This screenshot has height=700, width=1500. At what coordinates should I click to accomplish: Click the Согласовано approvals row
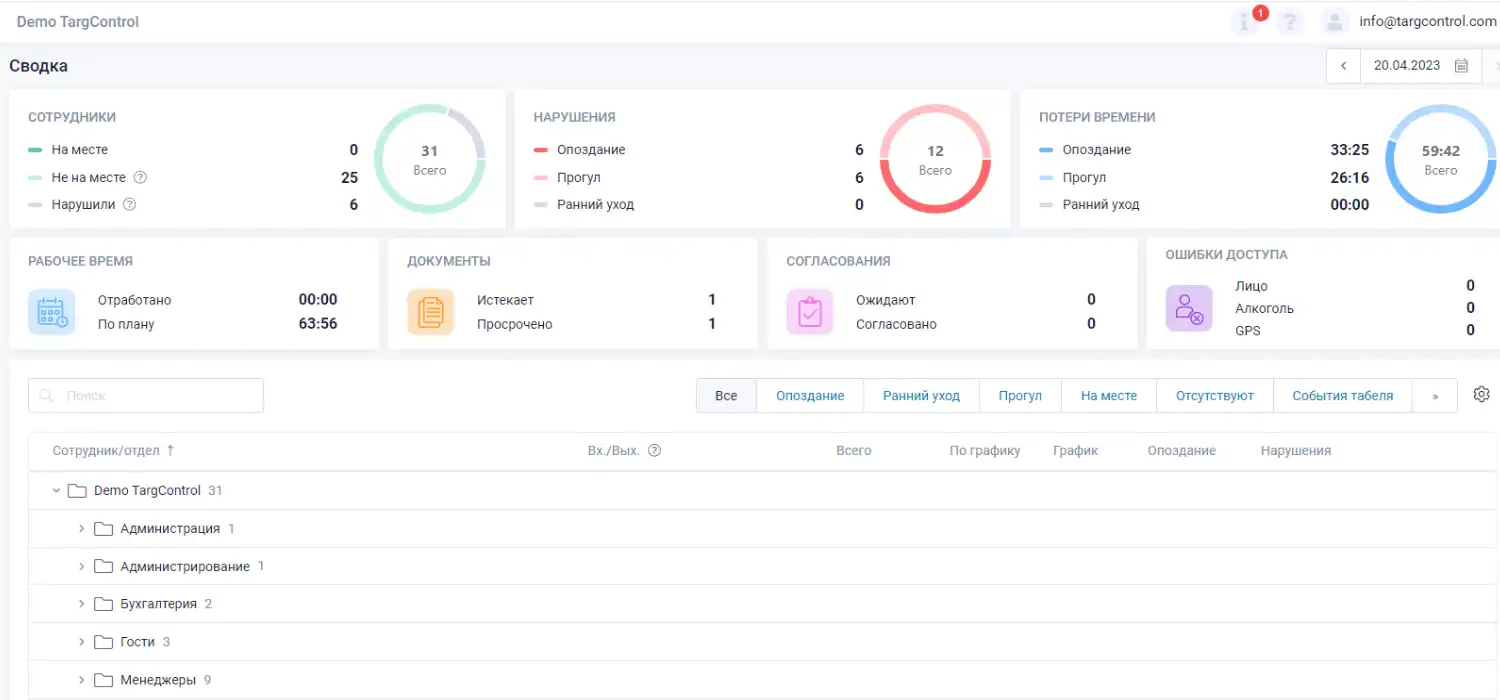(976, 324)
